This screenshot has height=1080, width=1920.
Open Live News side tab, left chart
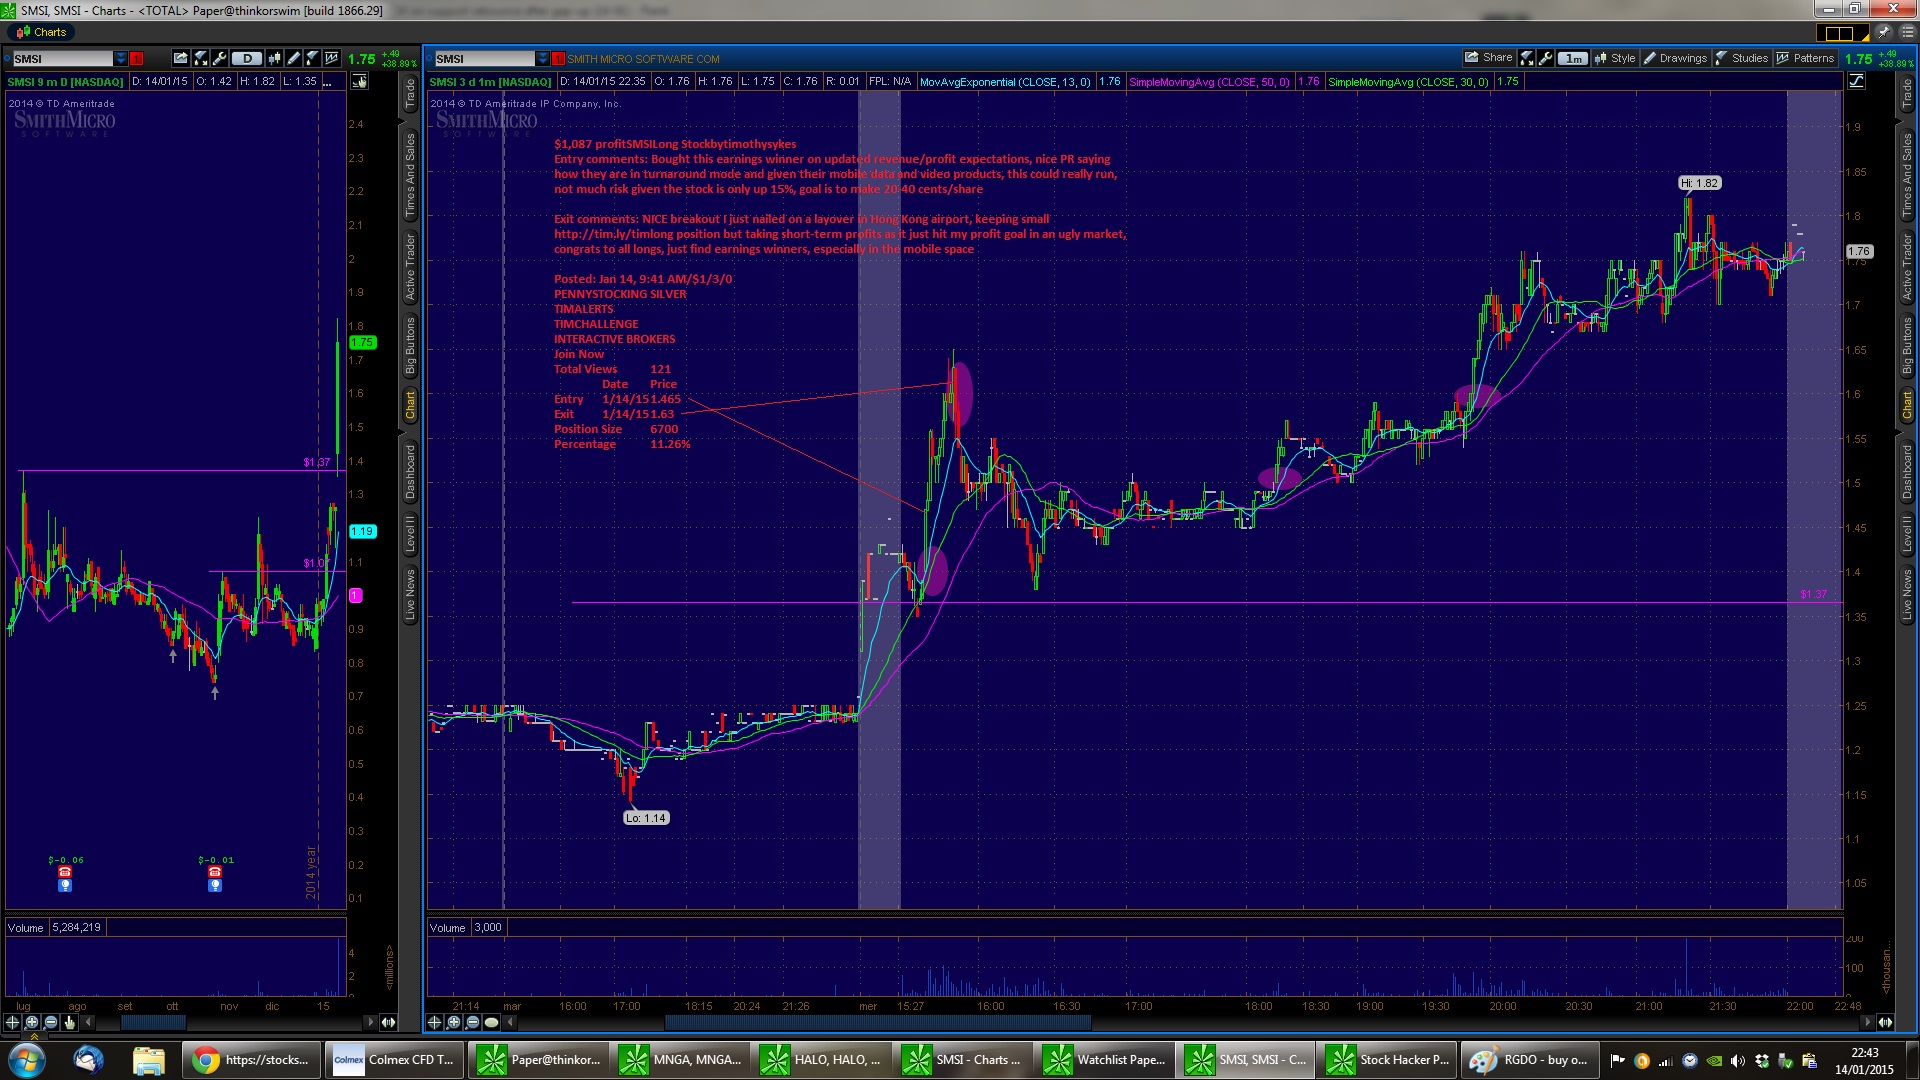pos(410,595)
